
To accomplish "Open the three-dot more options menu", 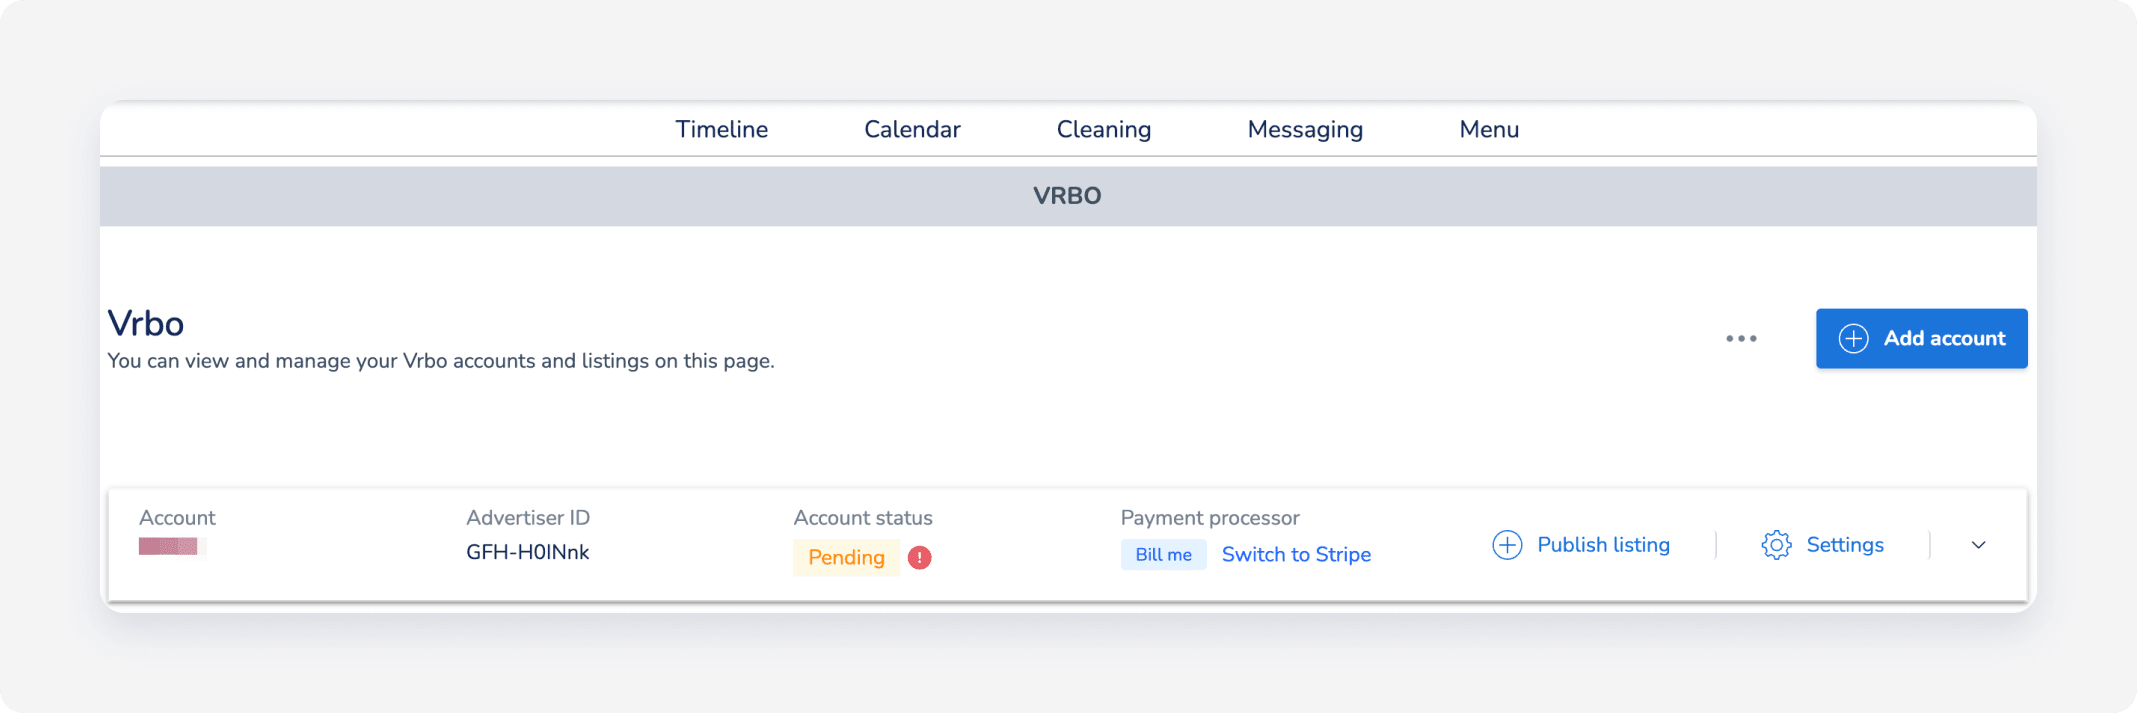I will (x=1741, y=339).
